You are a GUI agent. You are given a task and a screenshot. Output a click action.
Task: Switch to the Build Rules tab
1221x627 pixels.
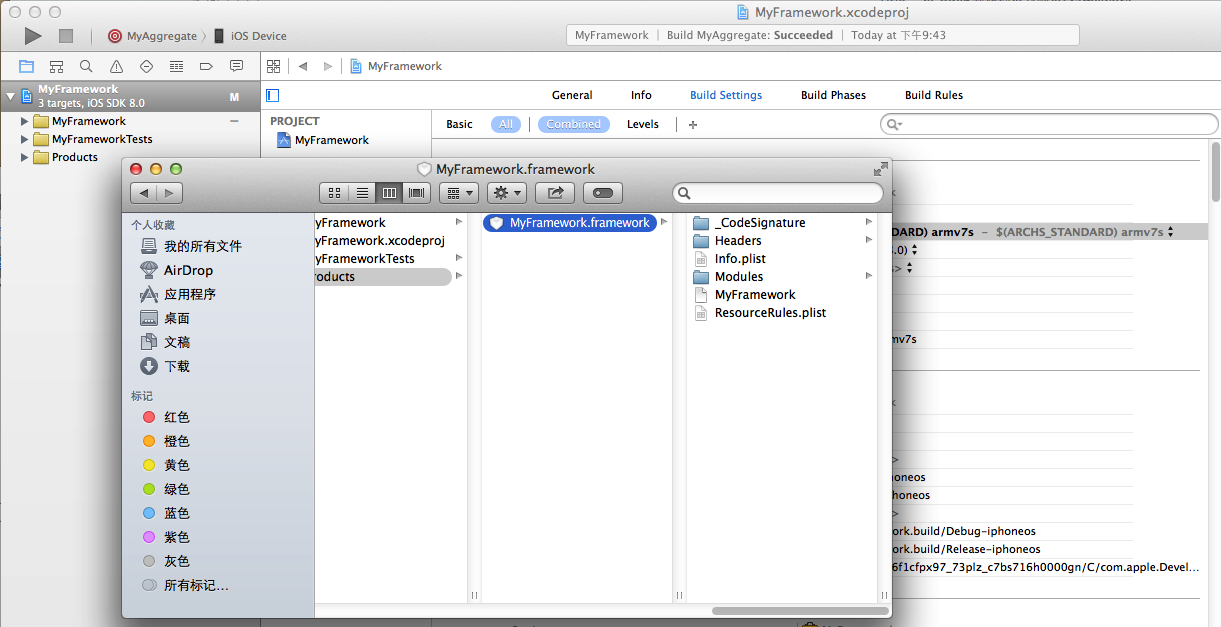click(934, 95)
